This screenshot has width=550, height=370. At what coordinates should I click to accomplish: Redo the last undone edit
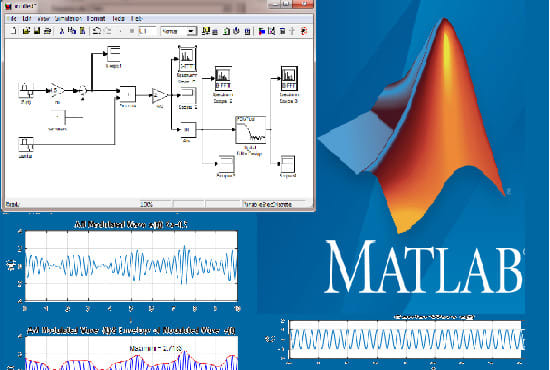108,31
